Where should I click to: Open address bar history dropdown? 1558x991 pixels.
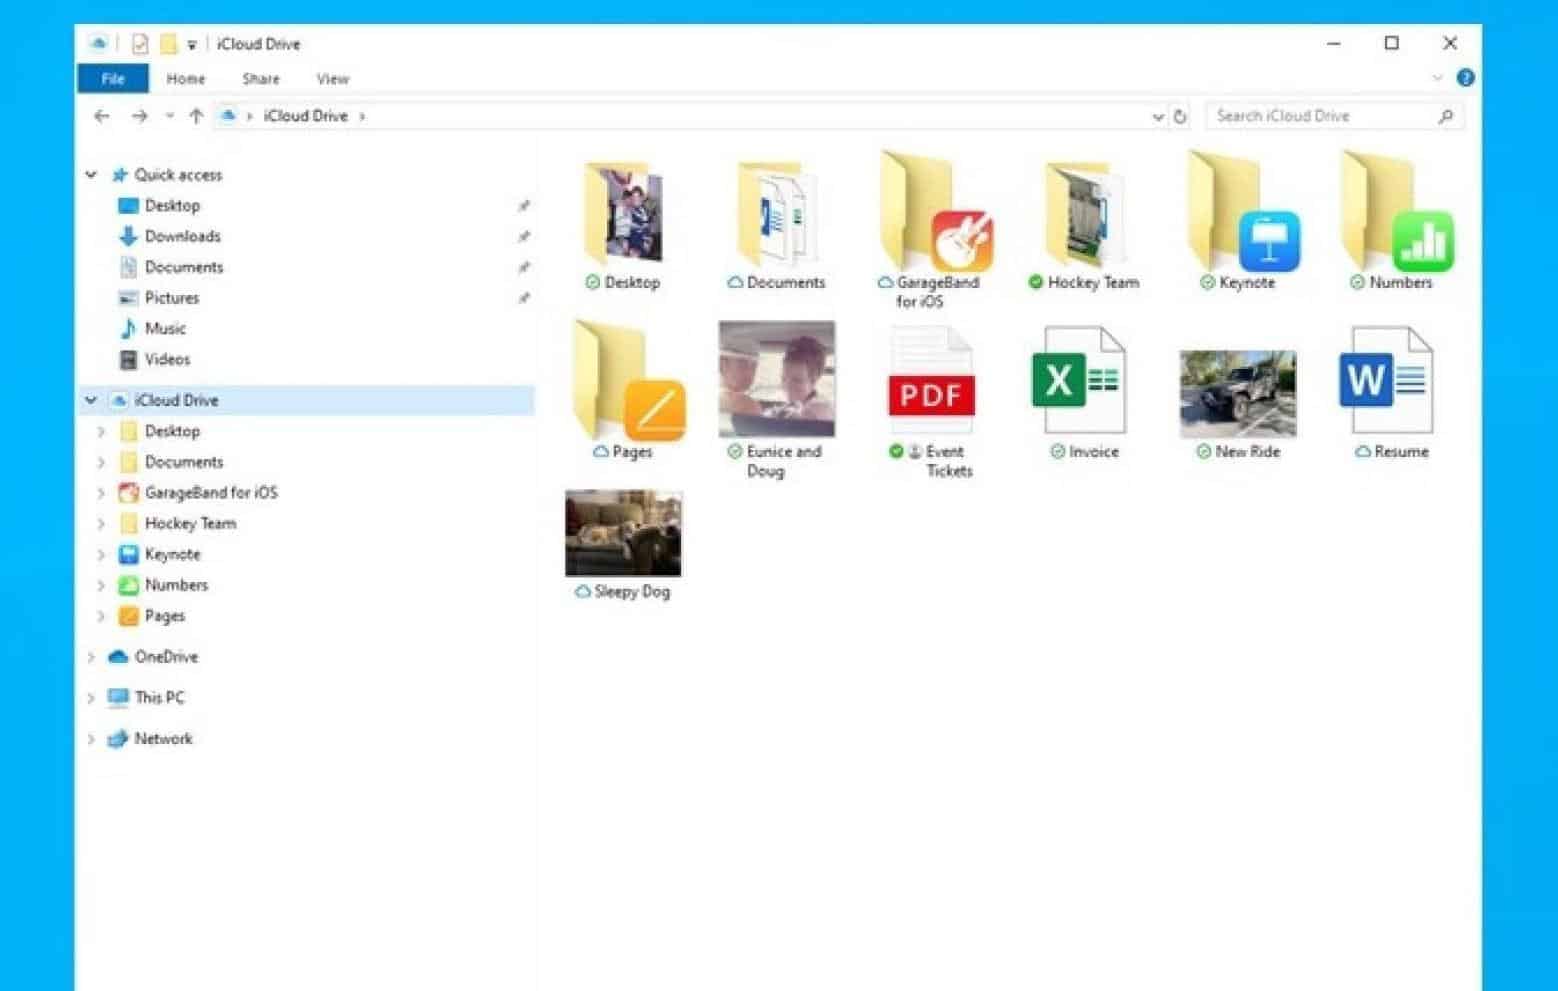(x=1158, y=117)
